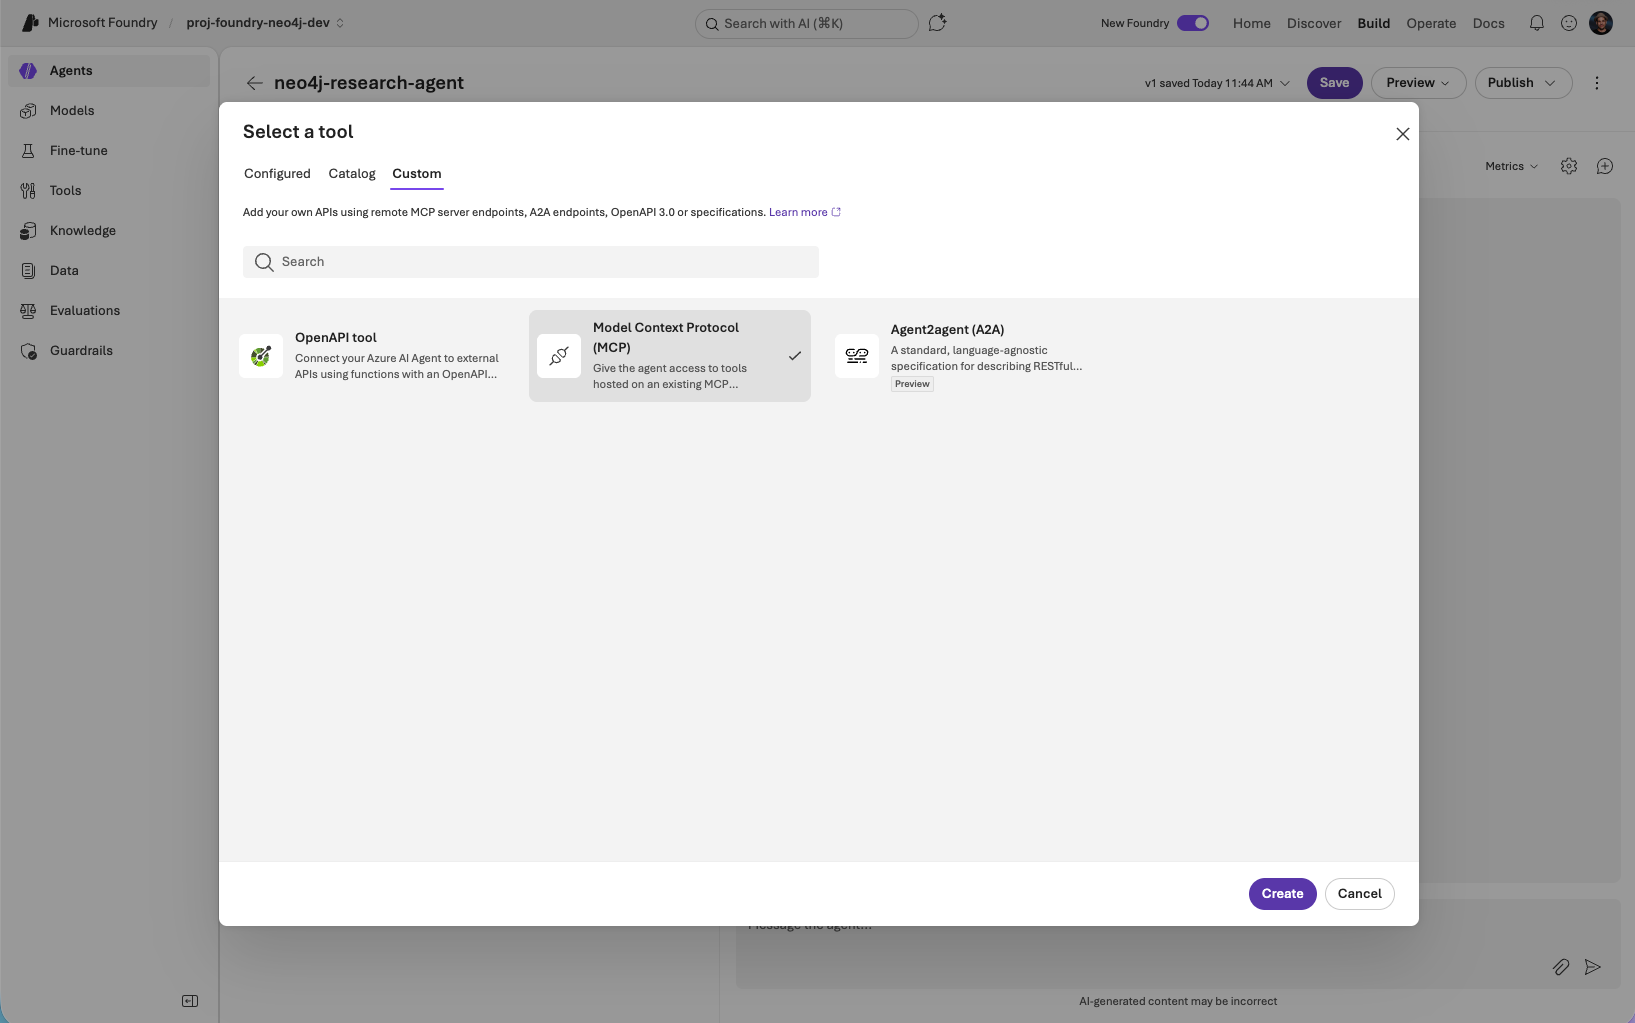The height and width of the screenshot is (1023, 1635).
Task: Open the notifications bell icon
Action: (1537, 23)
